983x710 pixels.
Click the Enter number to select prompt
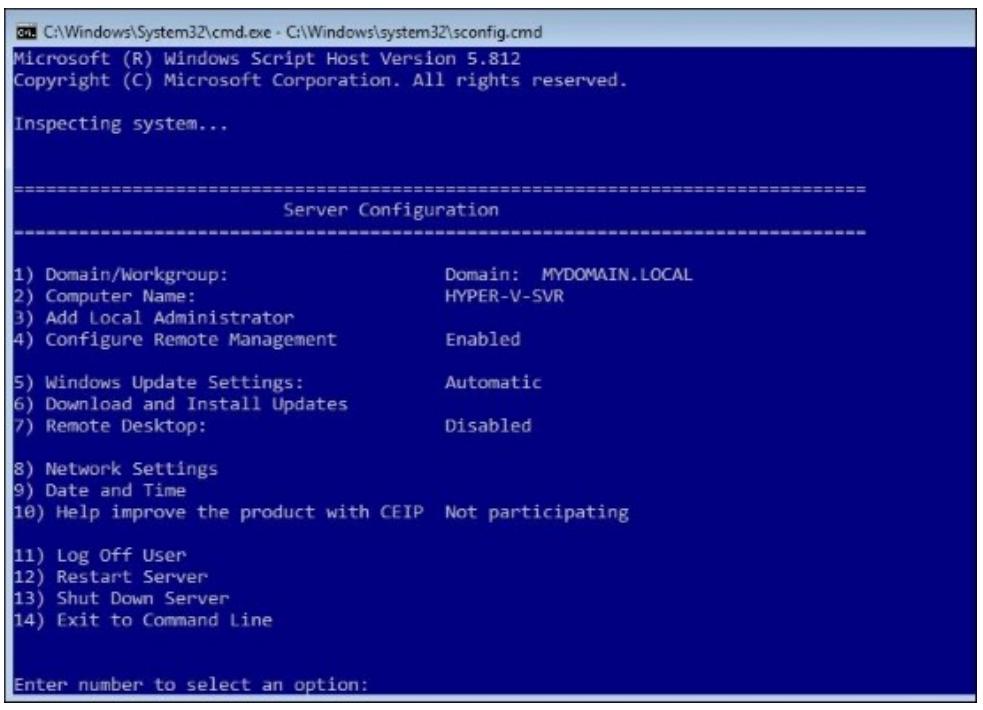tap(191, 684)
